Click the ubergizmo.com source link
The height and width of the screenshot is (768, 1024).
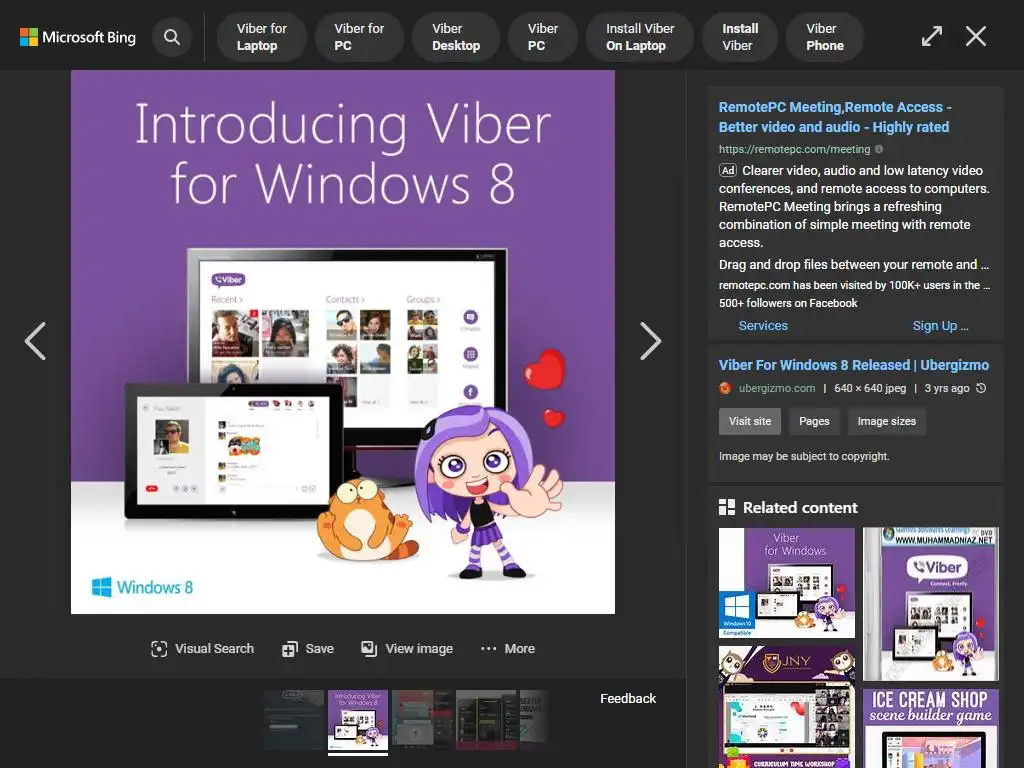776,388
